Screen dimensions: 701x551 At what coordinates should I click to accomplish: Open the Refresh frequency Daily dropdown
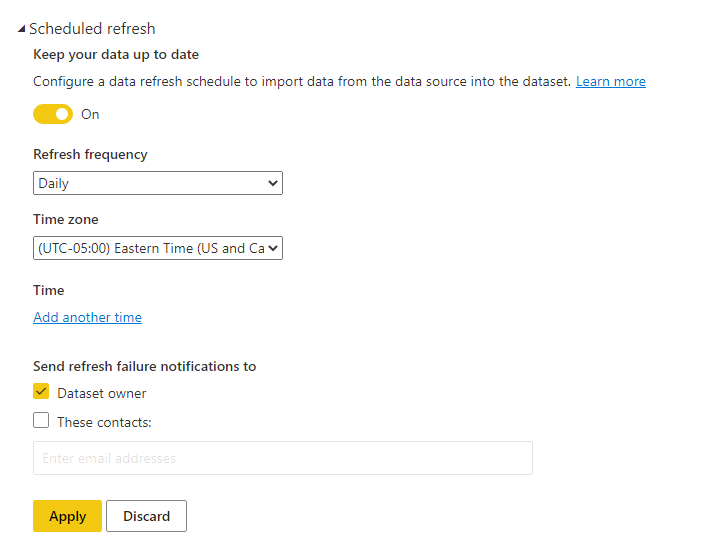pyautogui.click(x=158, y=183)
